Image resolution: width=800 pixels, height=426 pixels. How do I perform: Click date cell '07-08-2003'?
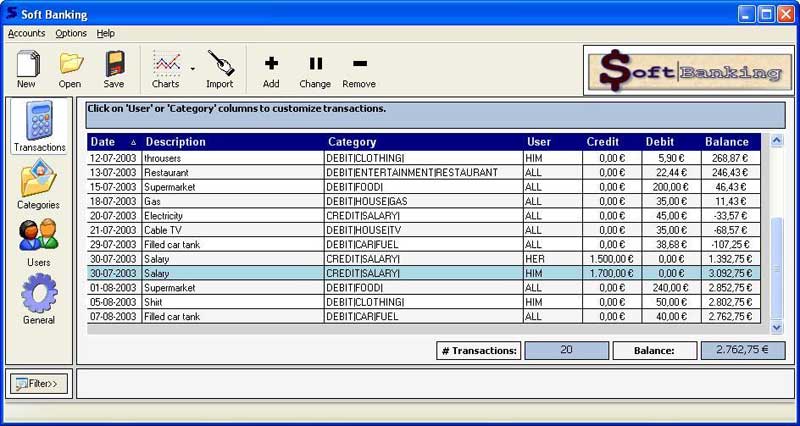click(113, 316)
